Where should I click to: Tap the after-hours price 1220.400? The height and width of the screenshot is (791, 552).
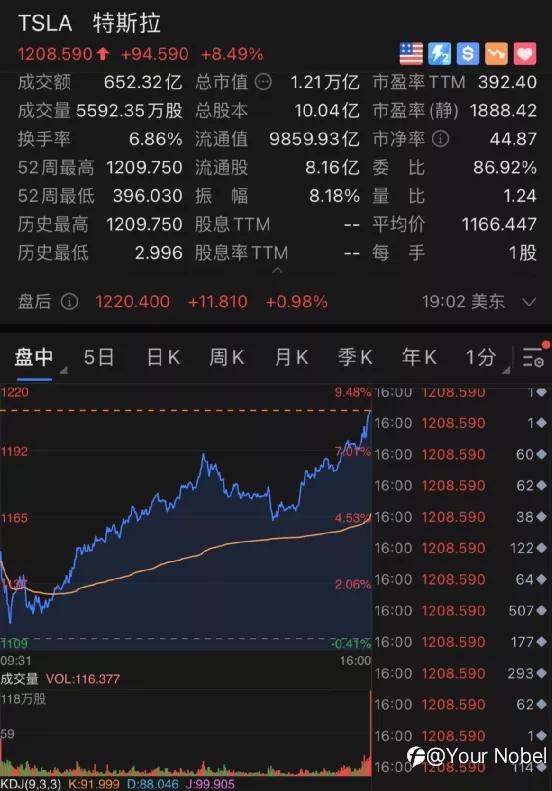(x=133, y=302)
